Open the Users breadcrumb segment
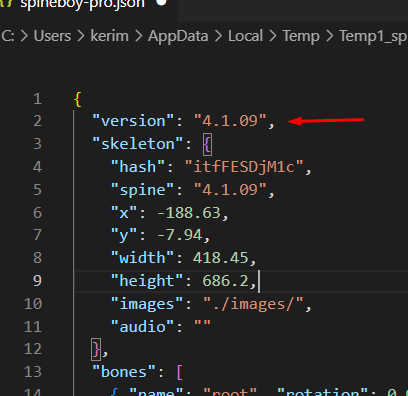 click(x=52, y=36)
